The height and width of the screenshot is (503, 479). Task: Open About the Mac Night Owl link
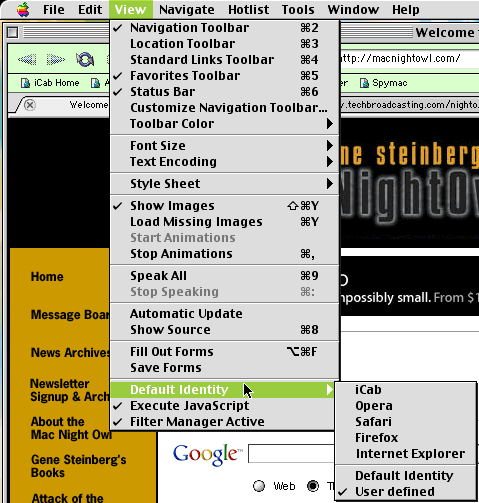click(x=71, y=428)
